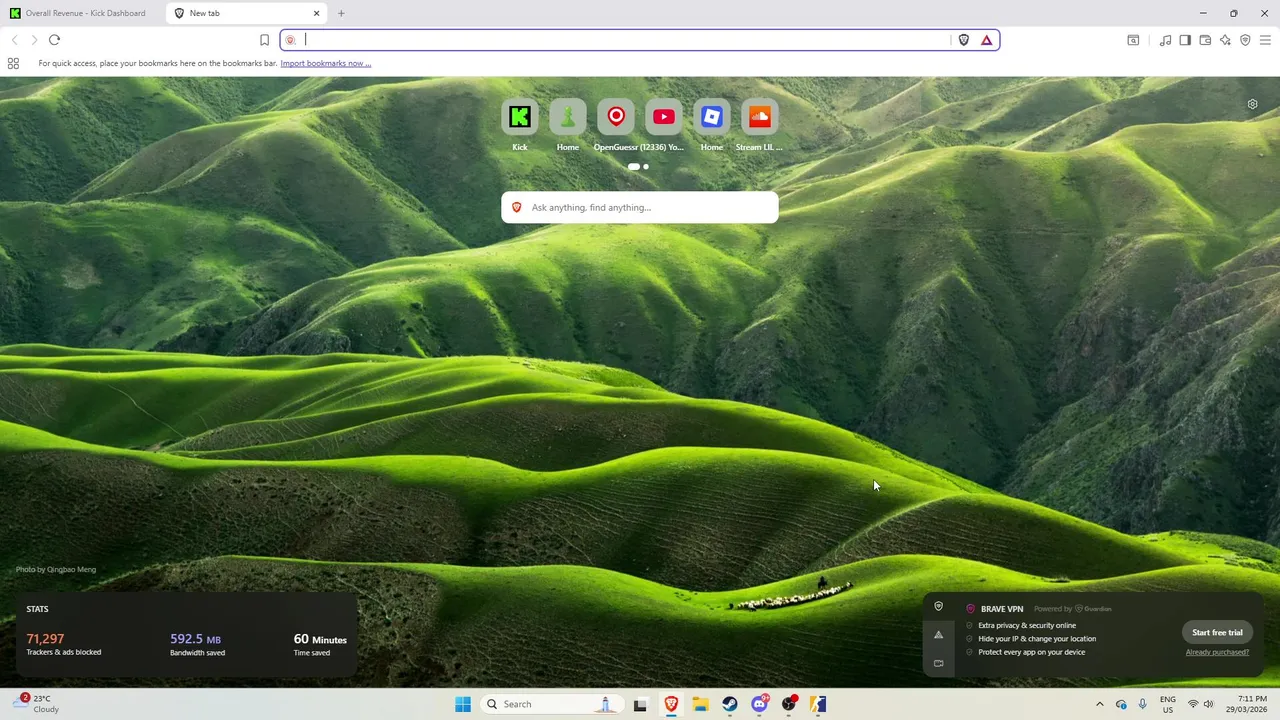The width and height of the screenshot is (1280, 720).
Task: Click the 60 Minutes time saved stat
Action: click(320, 644)
